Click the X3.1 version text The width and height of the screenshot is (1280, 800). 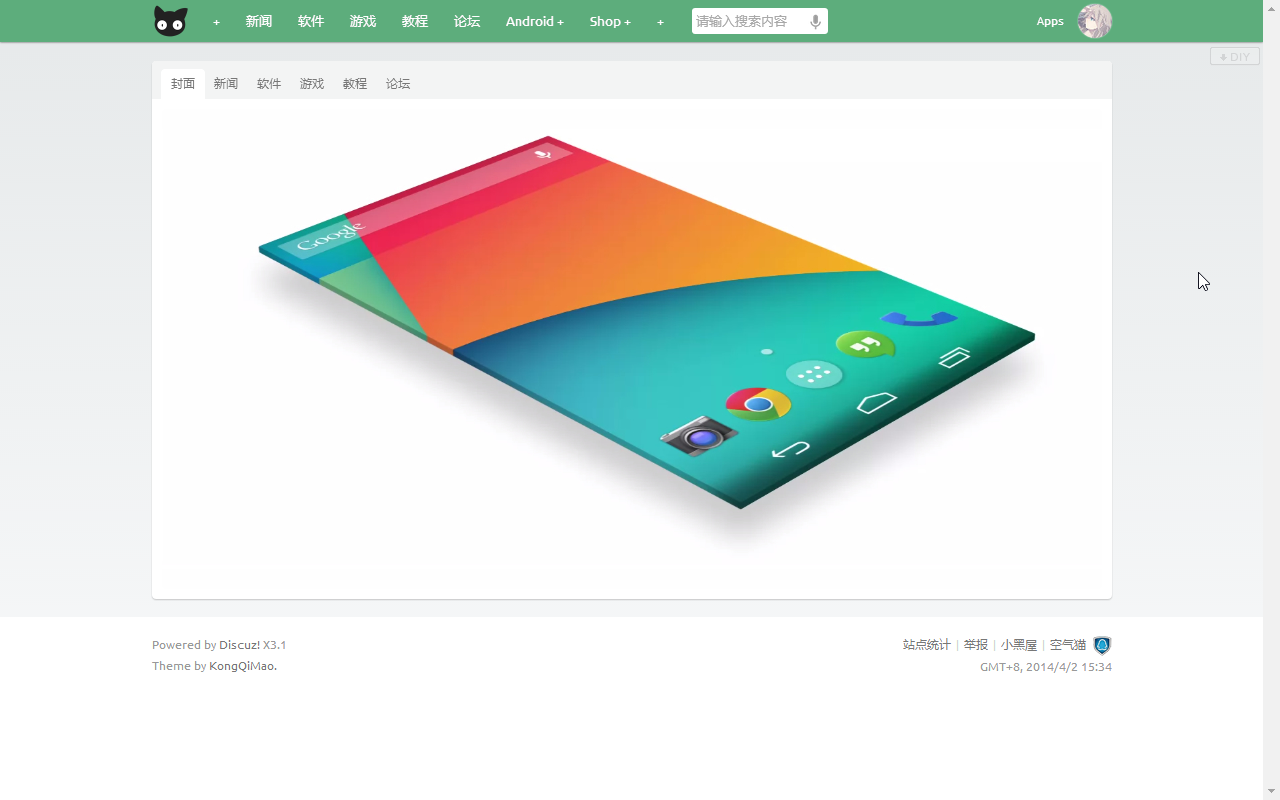point(275,645)
